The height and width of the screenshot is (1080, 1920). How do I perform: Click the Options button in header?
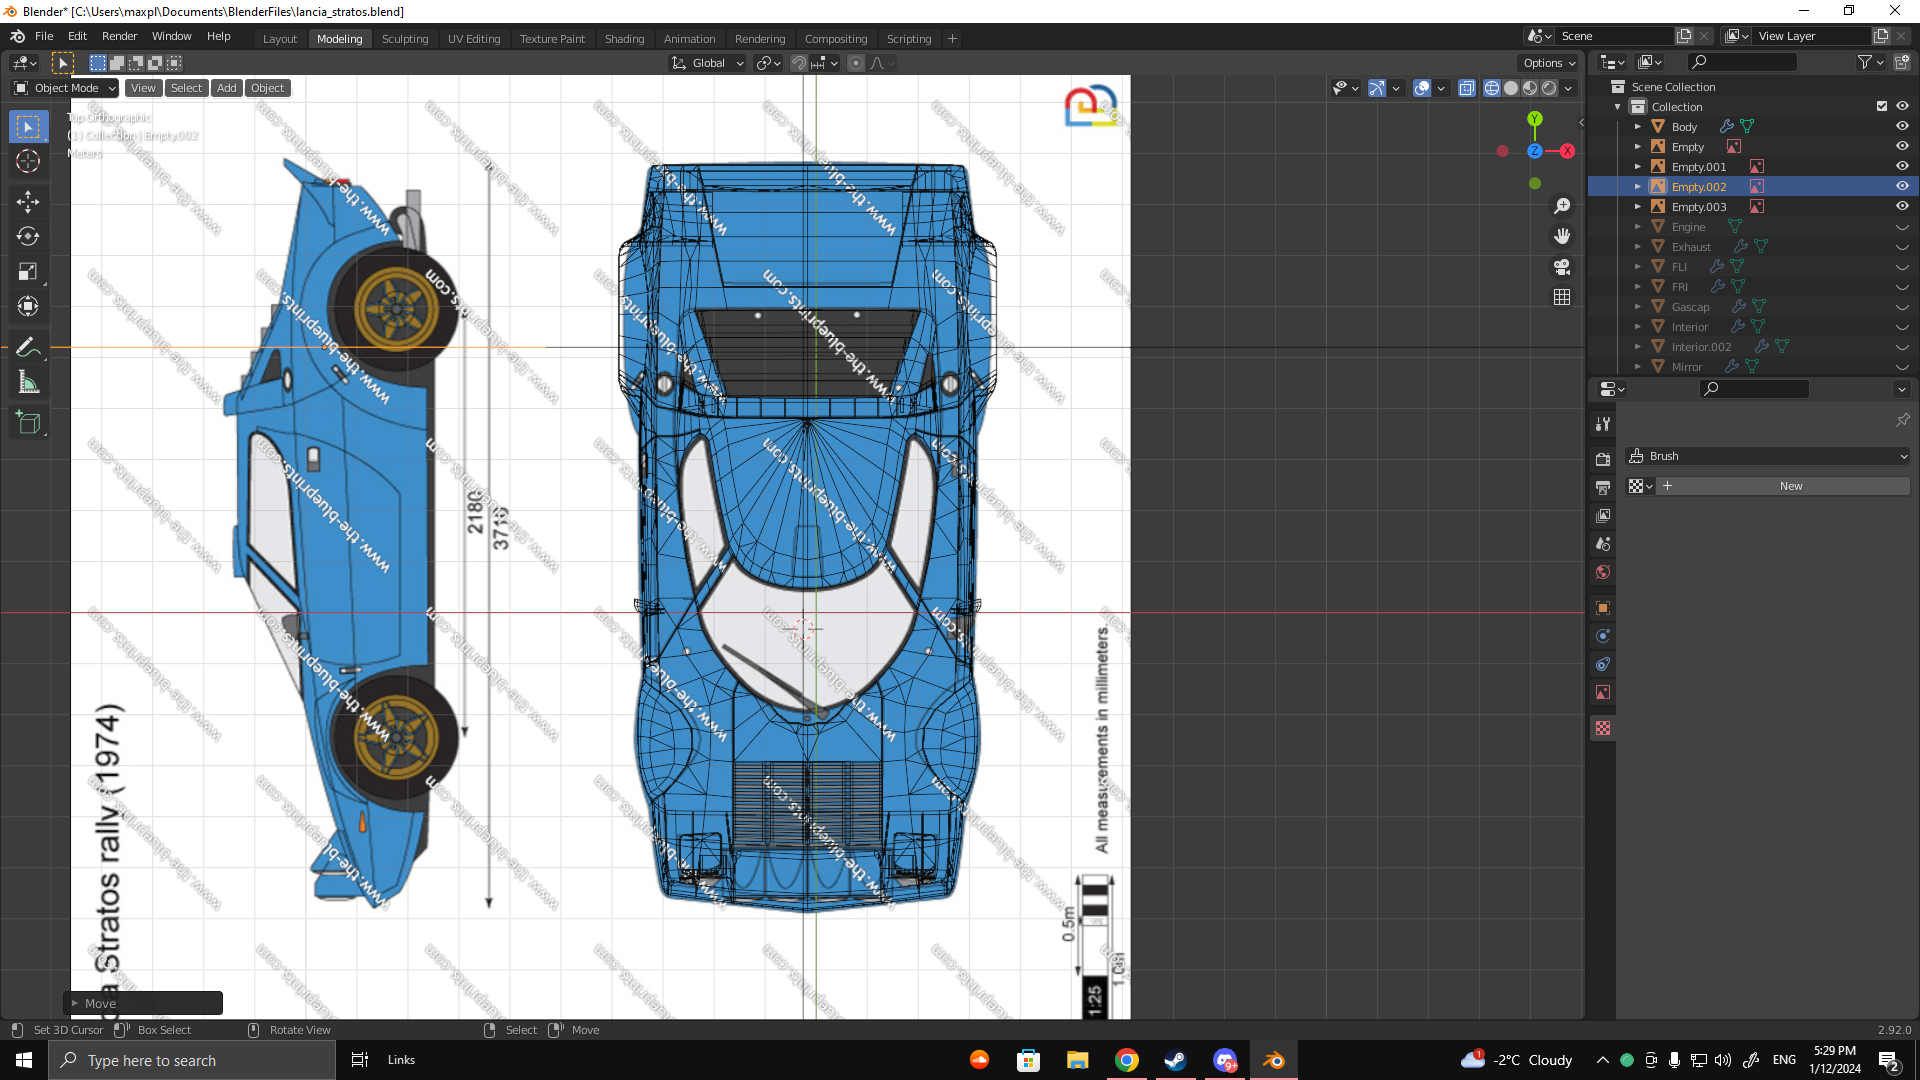[x=1549, y=63]
